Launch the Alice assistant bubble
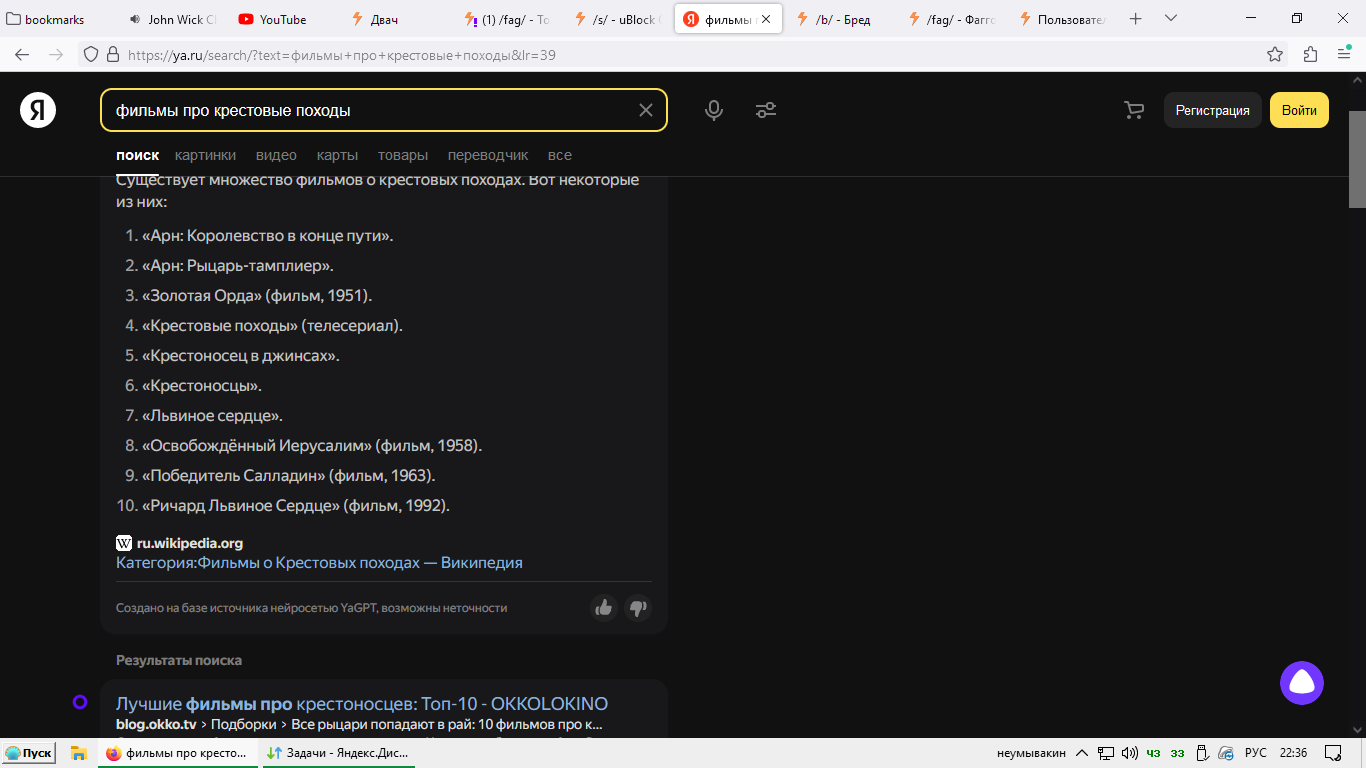Viewport: 1366px width, 768px height. 1303,683
